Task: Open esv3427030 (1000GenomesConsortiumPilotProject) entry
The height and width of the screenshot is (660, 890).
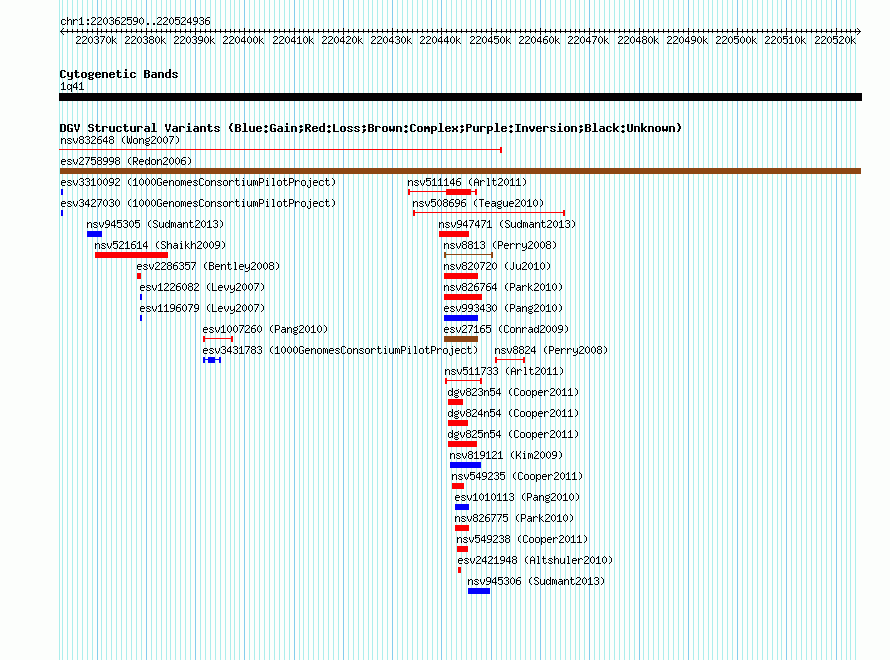Action: click(x=198, y=203)
